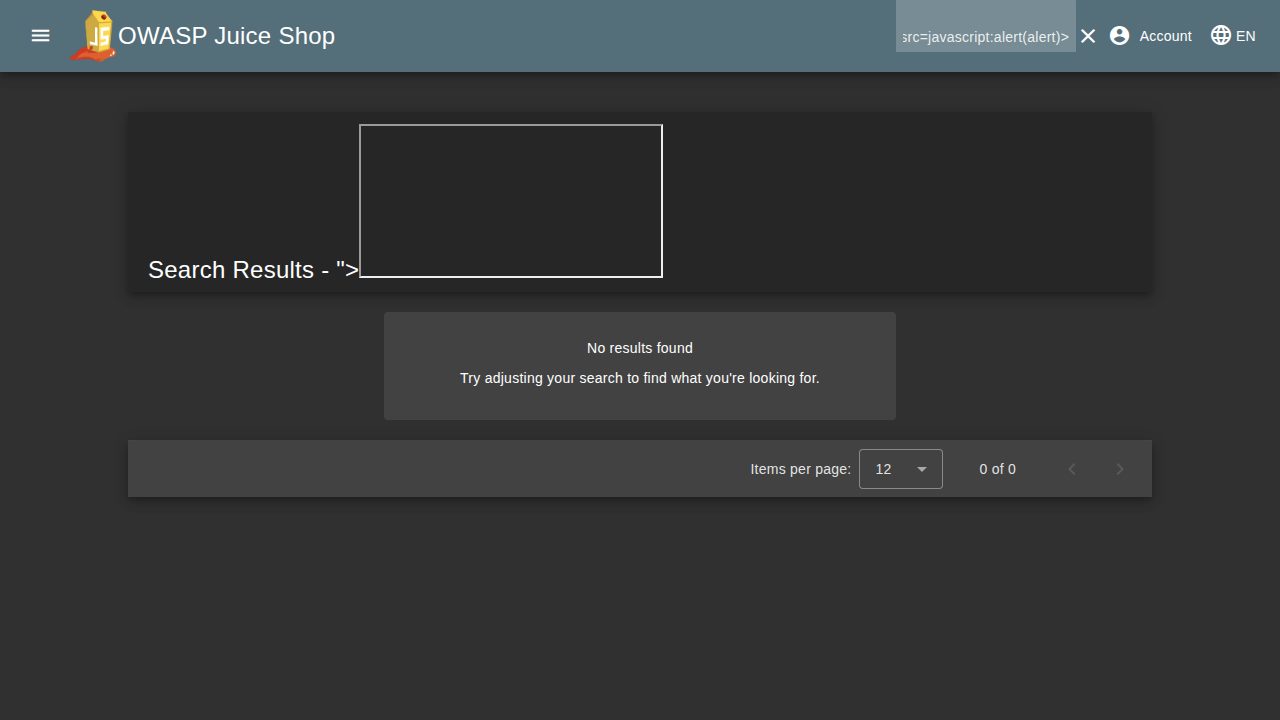Open the Account menu label
This screenshot has width=1280, height=720.
pos(1165,36)
